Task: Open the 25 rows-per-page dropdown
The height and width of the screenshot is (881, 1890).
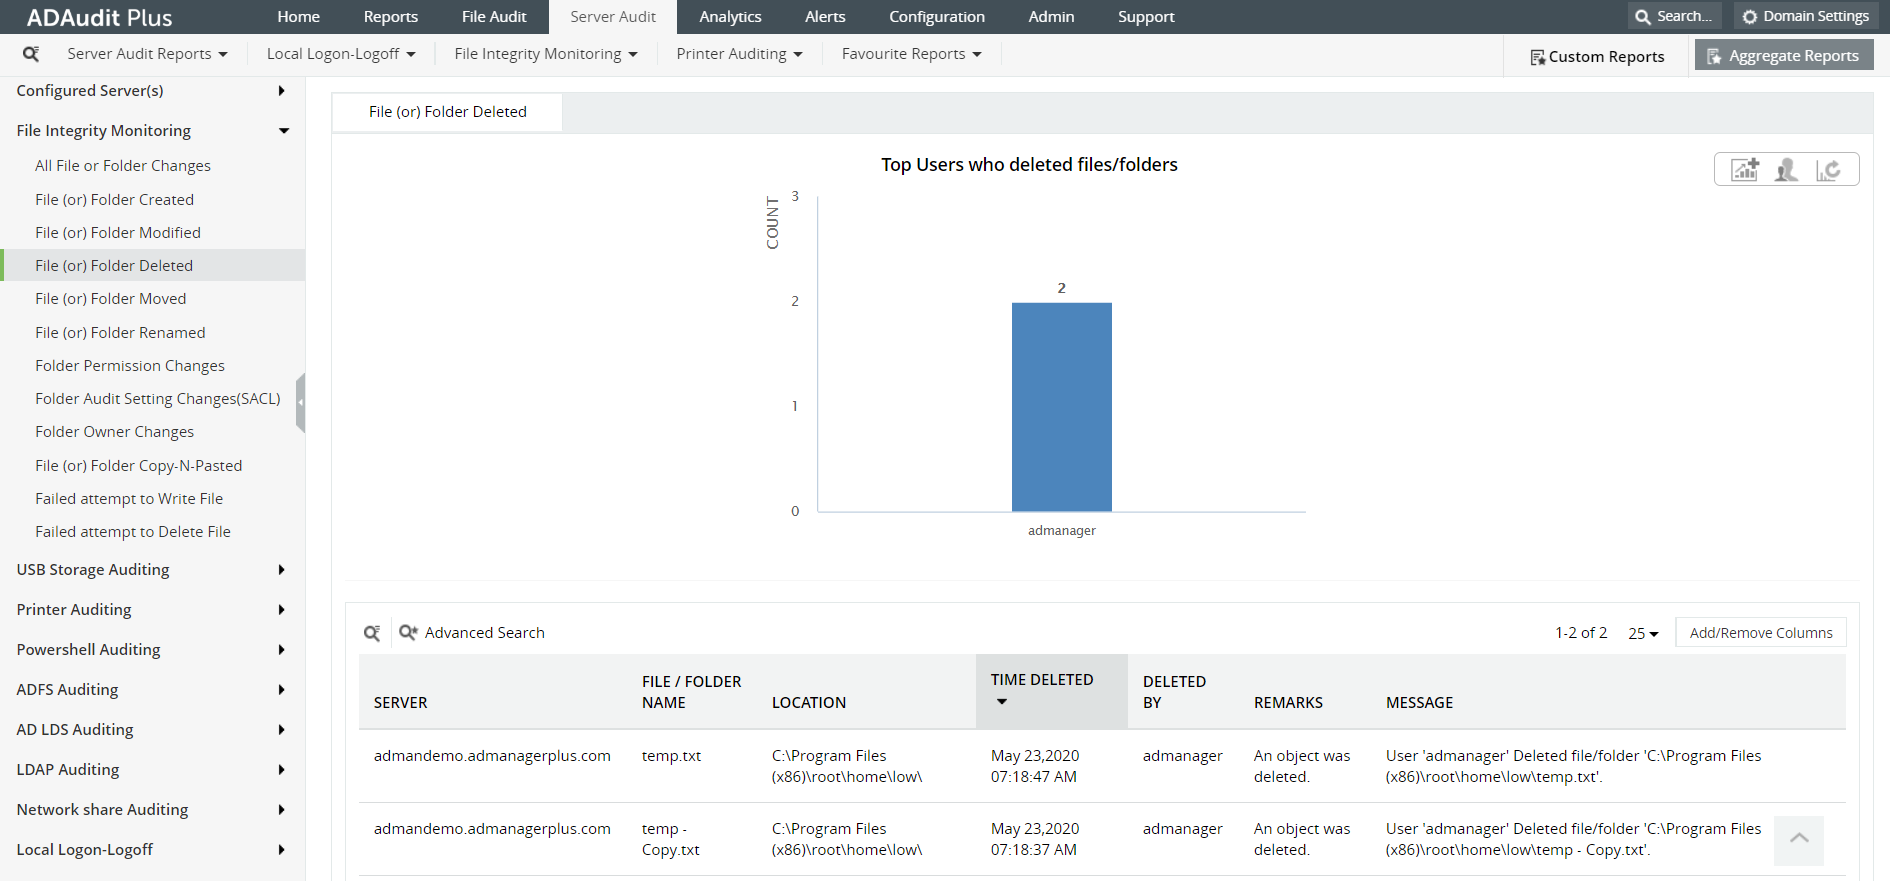Action: tap(1642, 633)
